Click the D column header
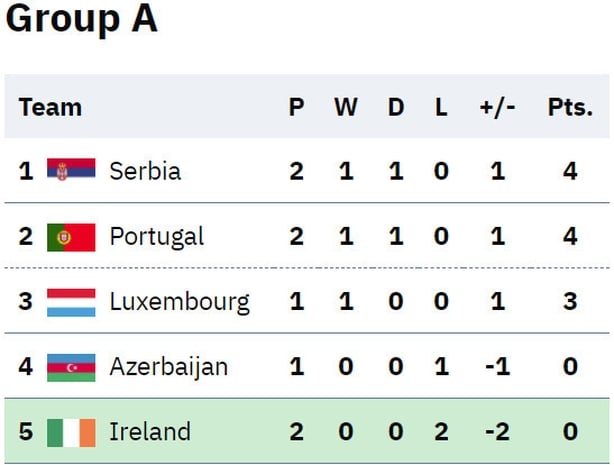Image resolution: width=614 pixels, height=465 pixels. click(x=396, y=107)
